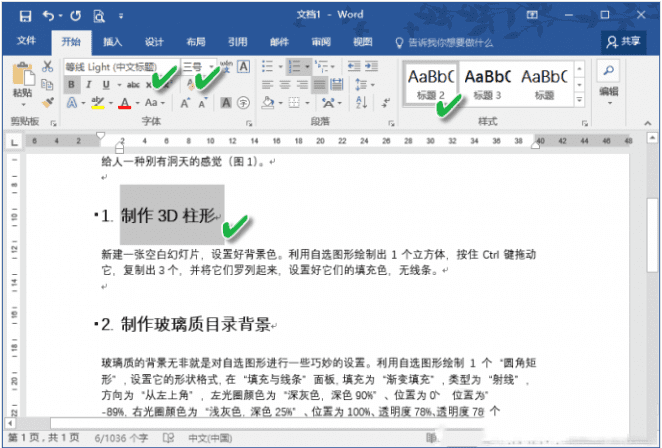Open the Change Case Aa dropdown

[x=155, y=103]
